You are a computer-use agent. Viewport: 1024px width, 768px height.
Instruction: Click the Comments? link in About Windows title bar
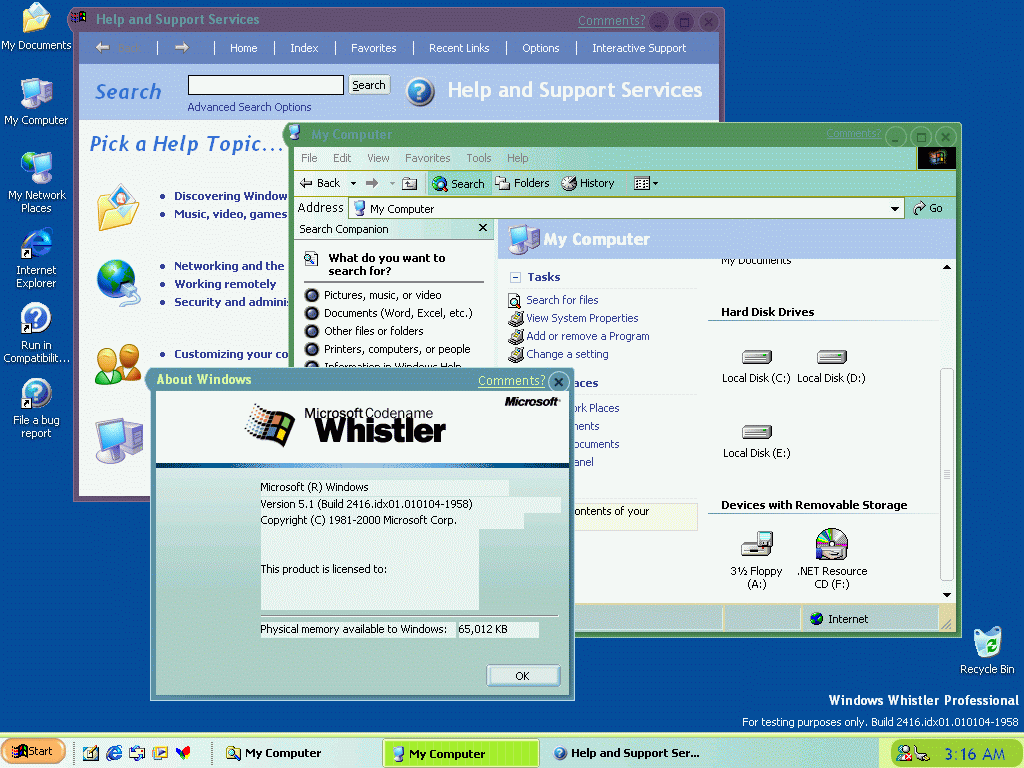511,381
